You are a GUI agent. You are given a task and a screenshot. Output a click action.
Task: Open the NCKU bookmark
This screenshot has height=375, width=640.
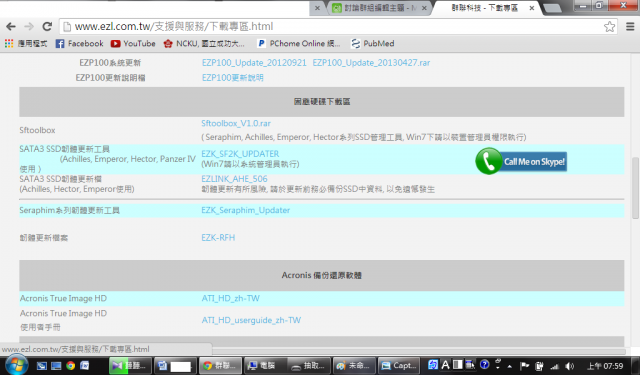pos(204,43)
